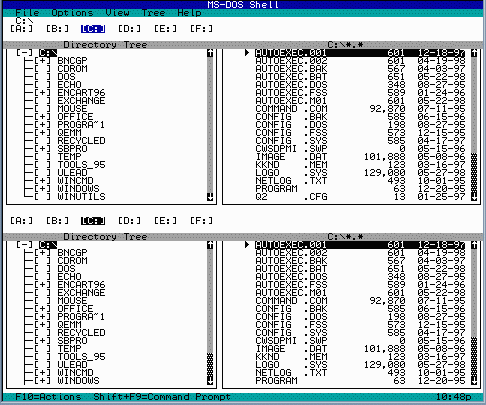Click the slider thumb of lower tree scrollbar
Screen dimensions: 486x405
click(x=210, y=365)
